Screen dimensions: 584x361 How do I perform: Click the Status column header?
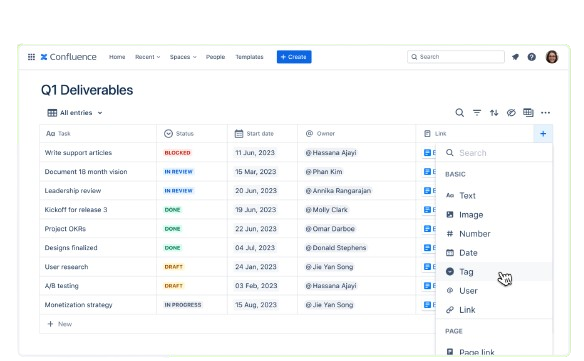[x=192, y=134]
